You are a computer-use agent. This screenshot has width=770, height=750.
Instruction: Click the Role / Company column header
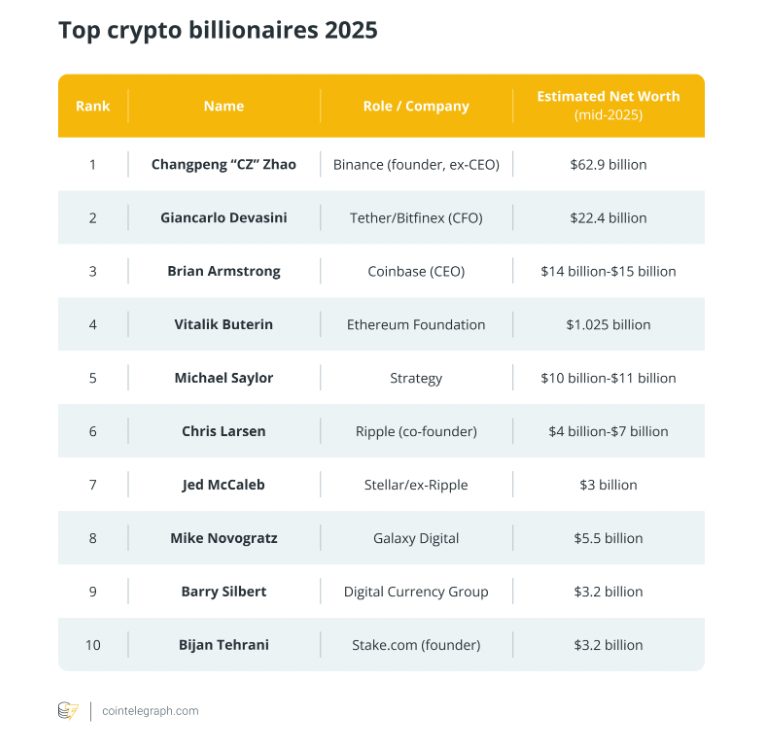click(x=416, y=106)
